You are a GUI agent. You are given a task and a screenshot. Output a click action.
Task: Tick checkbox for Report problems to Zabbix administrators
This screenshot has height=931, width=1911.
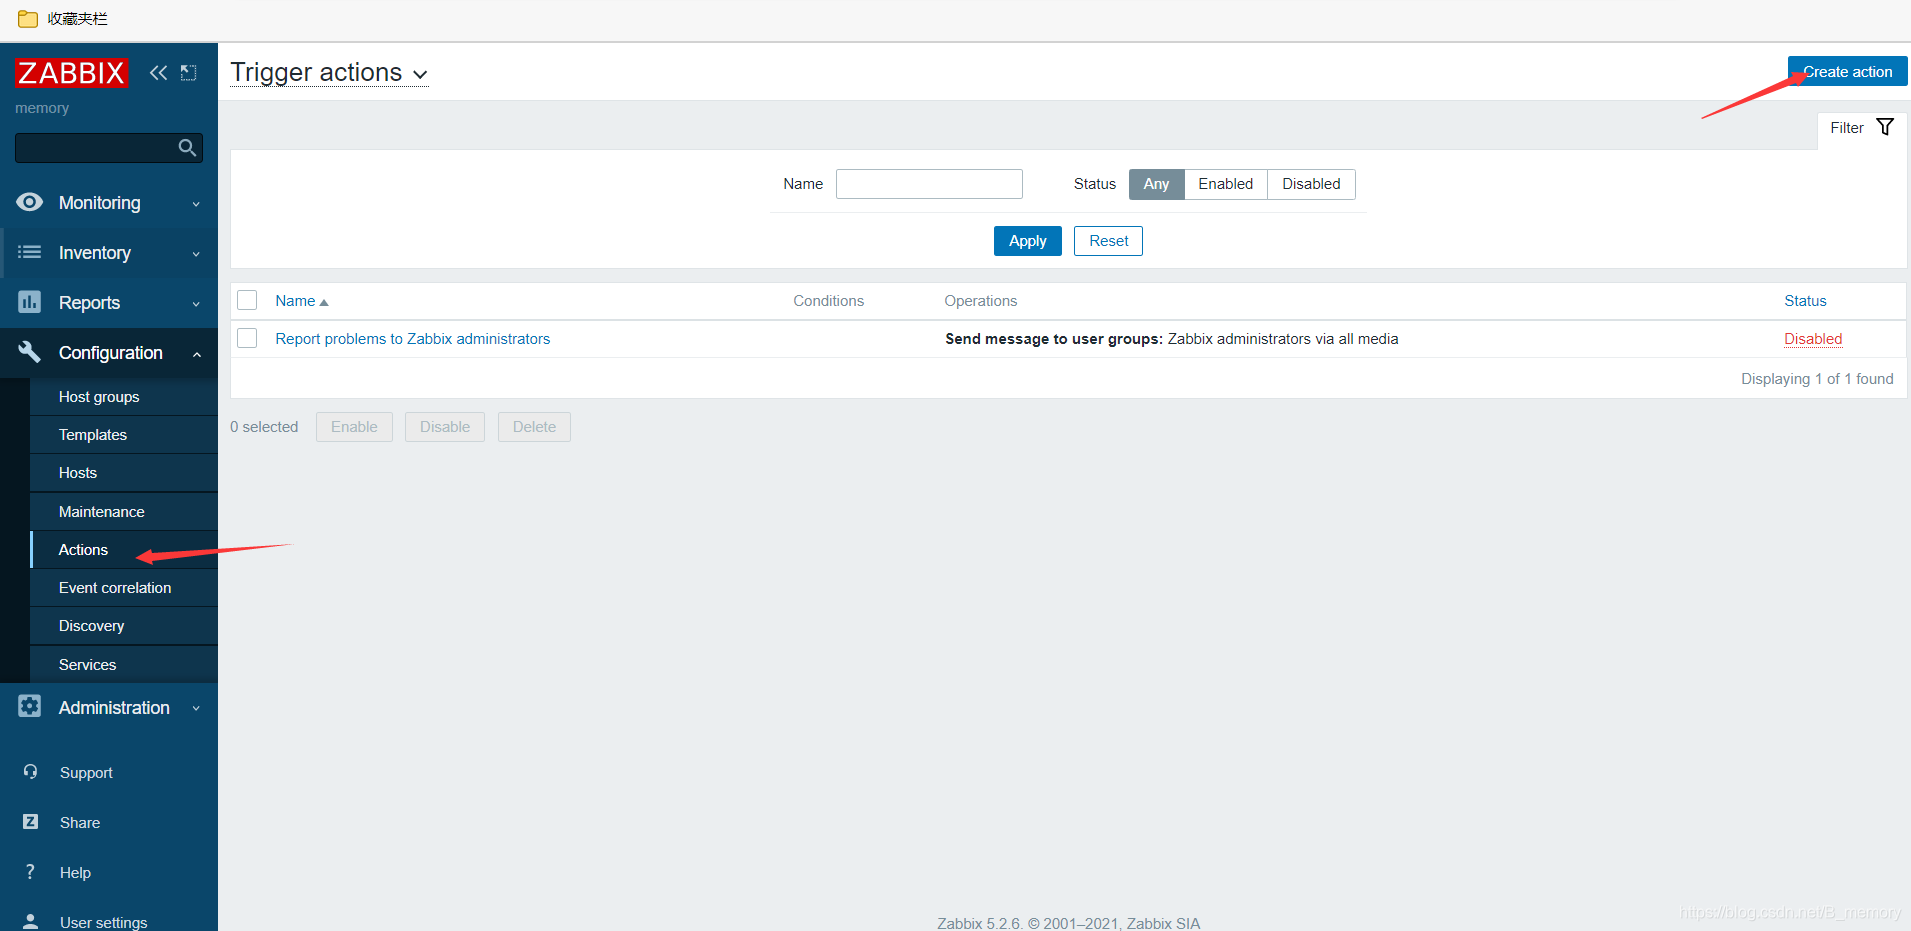[247, 338]
